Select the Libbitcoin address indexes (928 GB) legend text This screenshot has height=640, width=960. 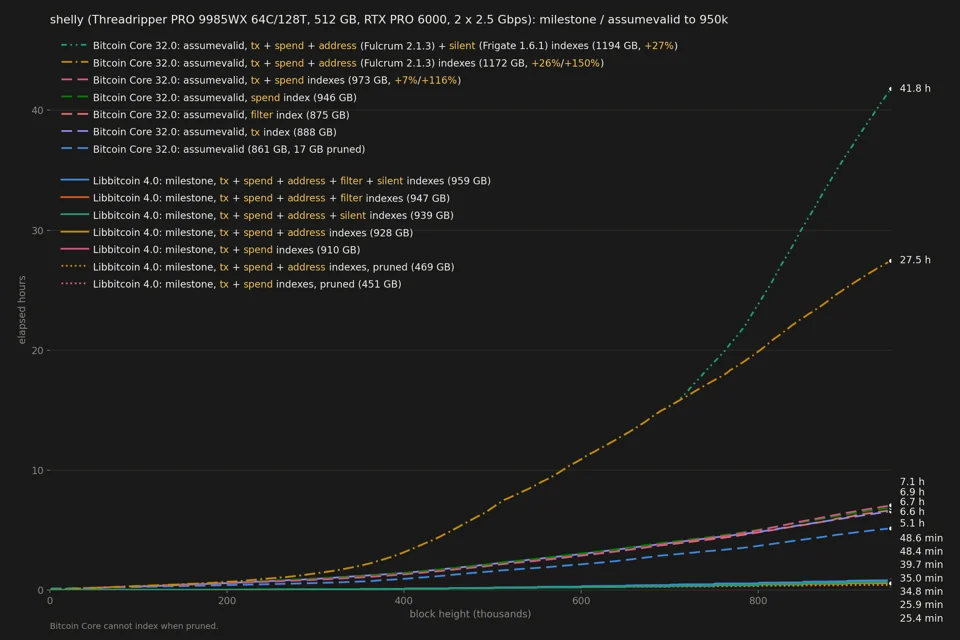(253, 233)
